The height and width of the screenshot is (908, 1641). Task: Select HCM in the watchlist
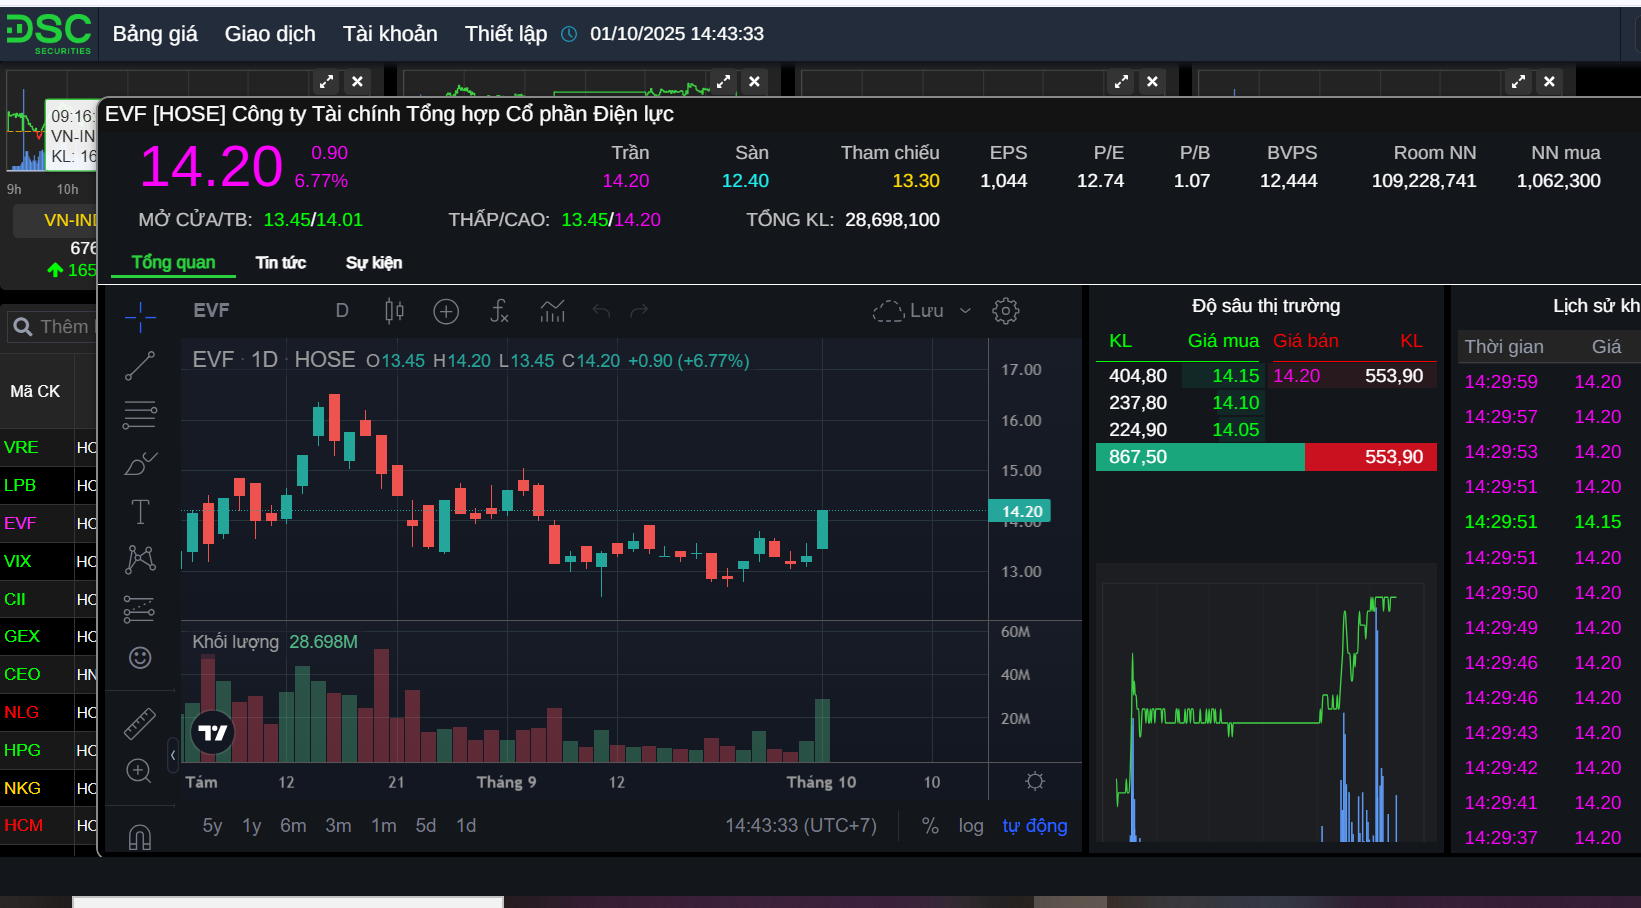23,826
